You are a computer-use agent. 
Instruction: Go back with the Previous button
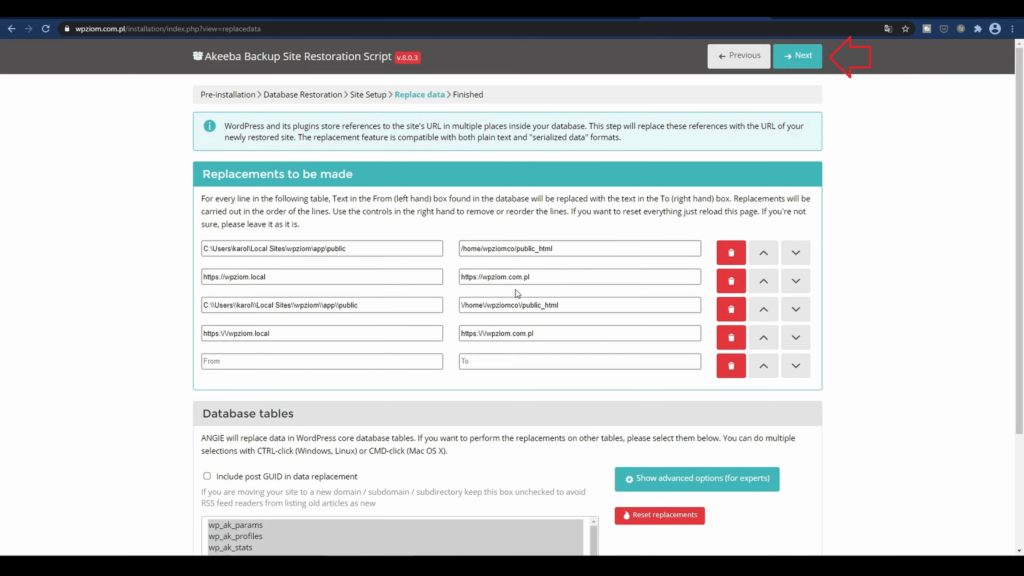pyautogui.click(x=738, y=56)
